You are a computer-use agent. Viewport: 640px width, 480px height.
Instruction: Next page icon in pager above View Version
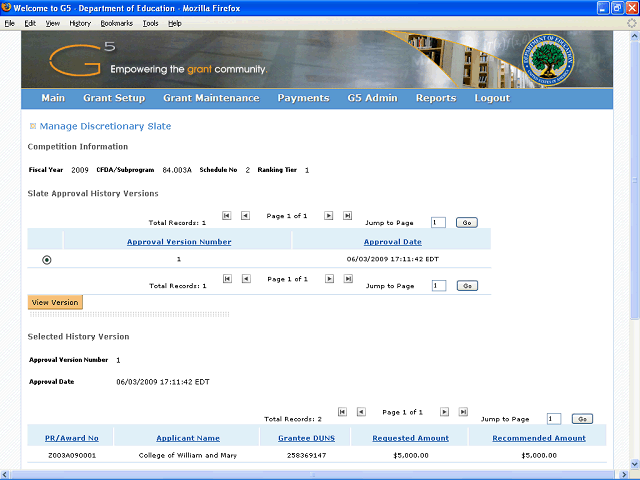[x=329, y=279]
